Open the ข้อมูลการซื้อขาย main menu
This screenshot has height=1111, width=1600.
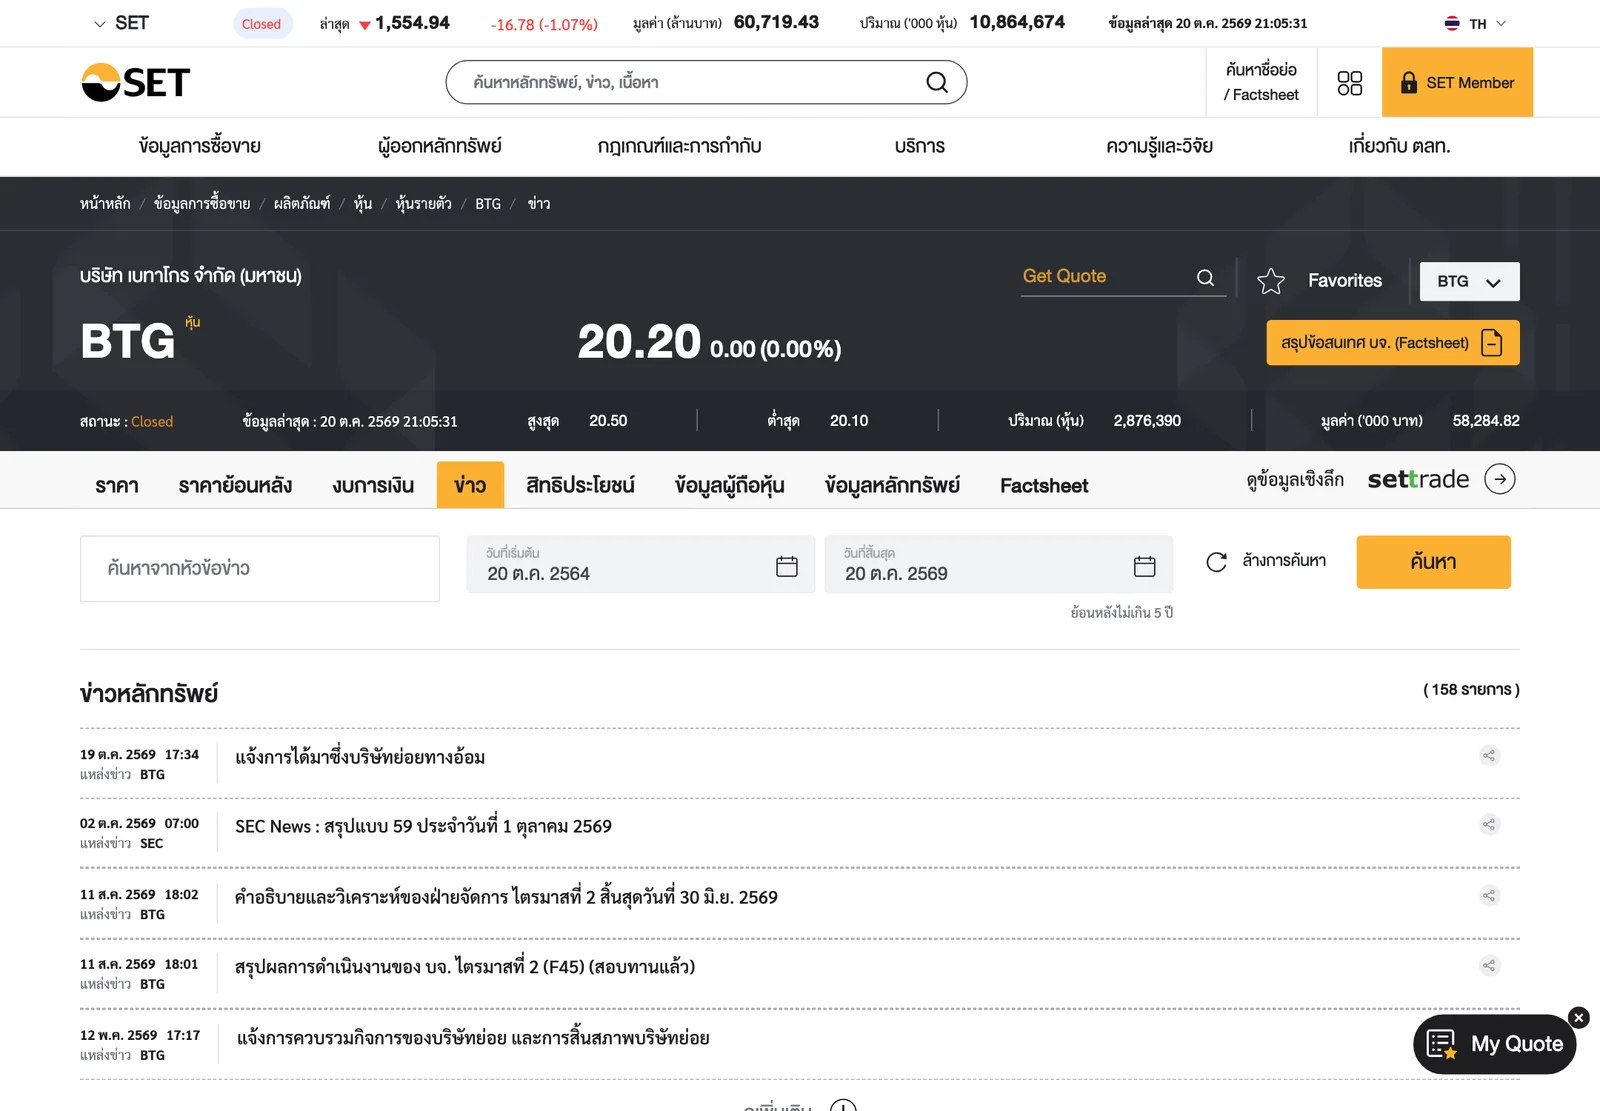click(200, 146)
